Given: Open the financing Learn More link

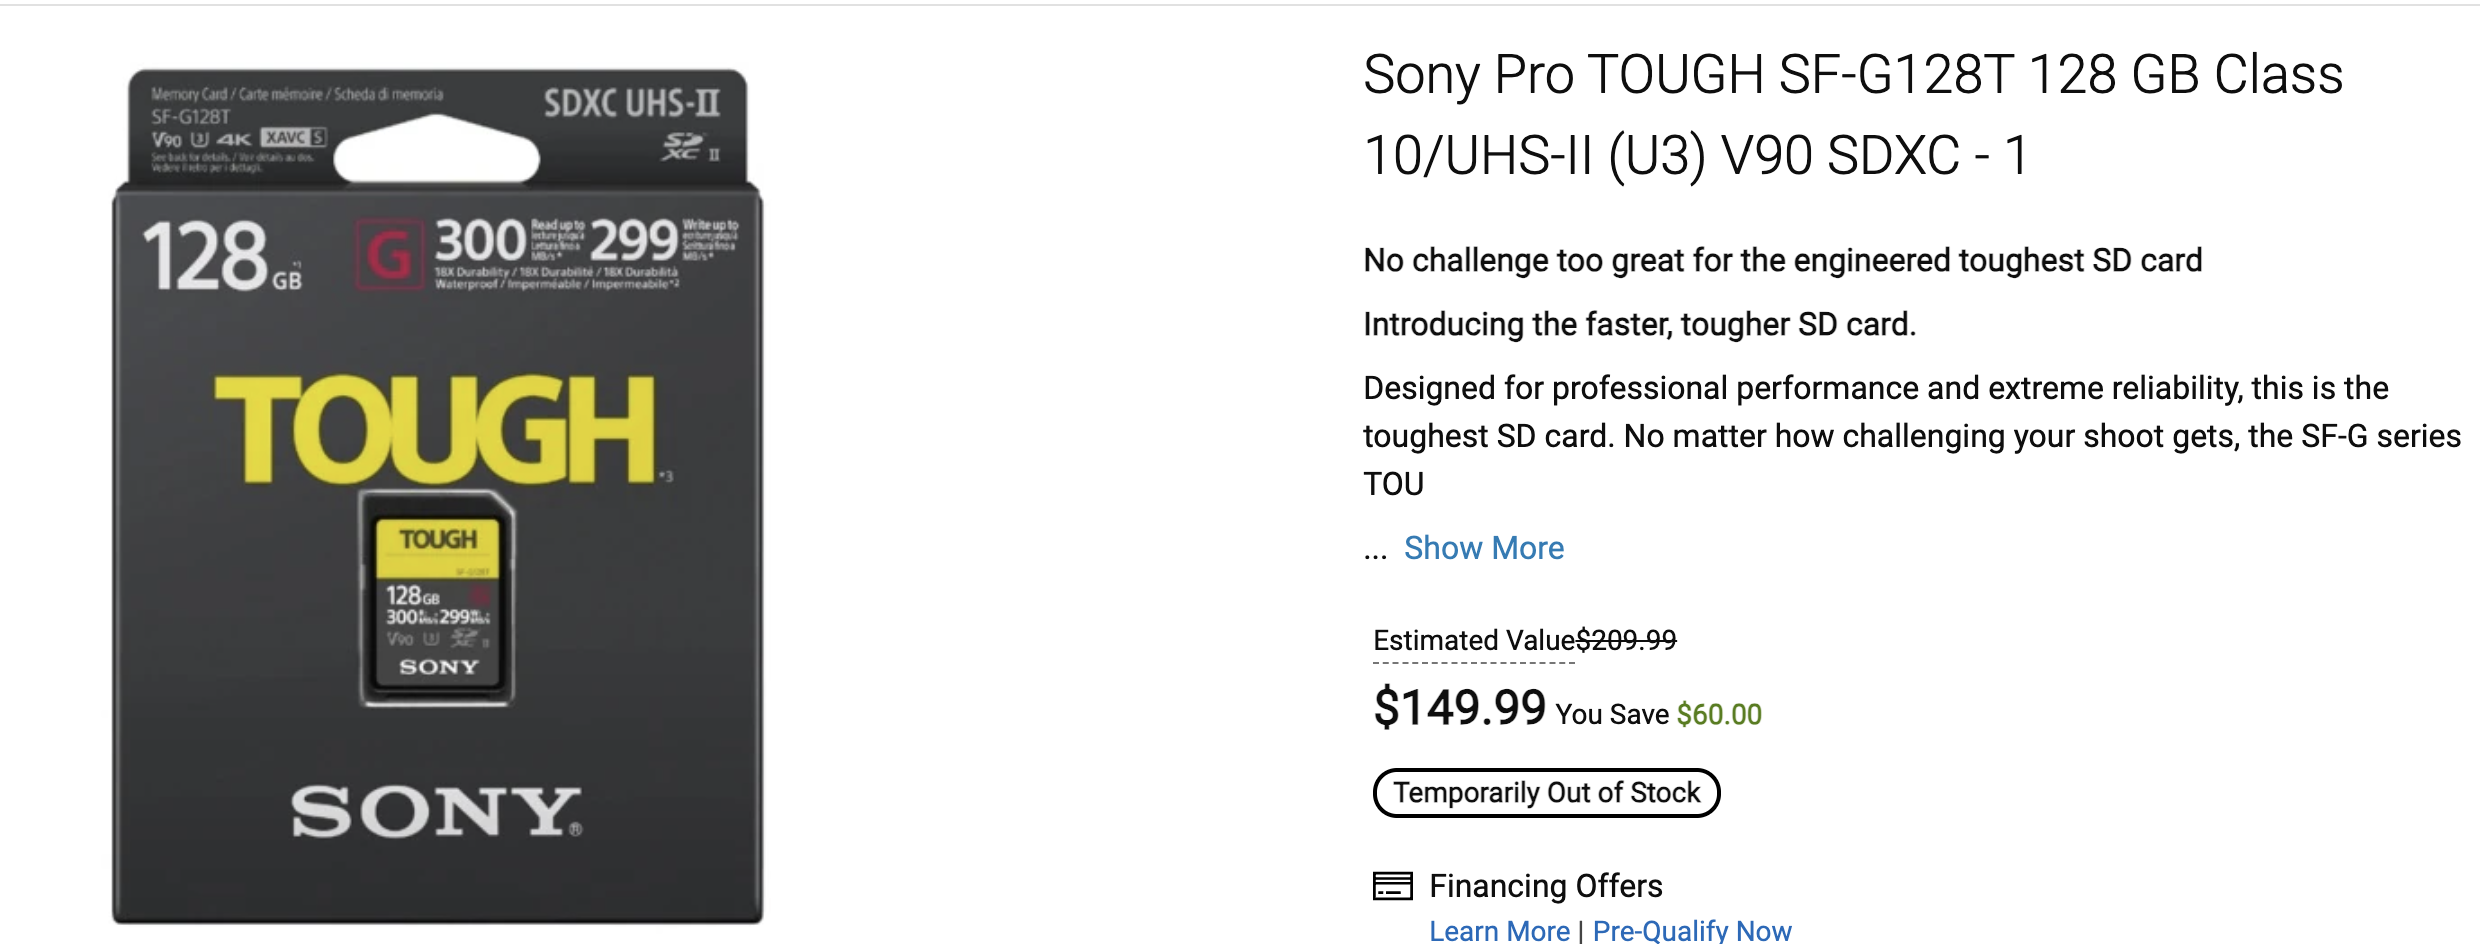Looking at the screenshot, I should click(1498, 931).
